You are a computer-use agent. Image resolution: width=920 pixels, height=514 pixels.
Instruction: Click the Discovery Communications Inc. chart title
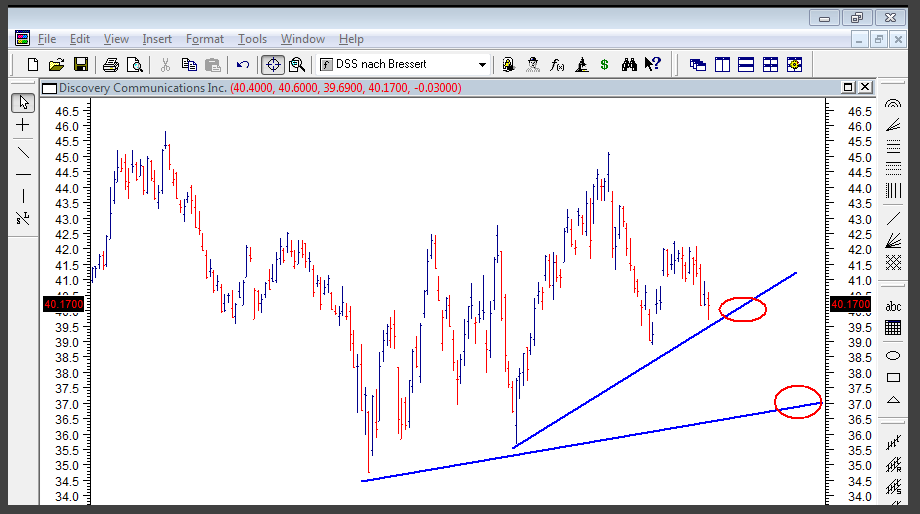point(143,88)
